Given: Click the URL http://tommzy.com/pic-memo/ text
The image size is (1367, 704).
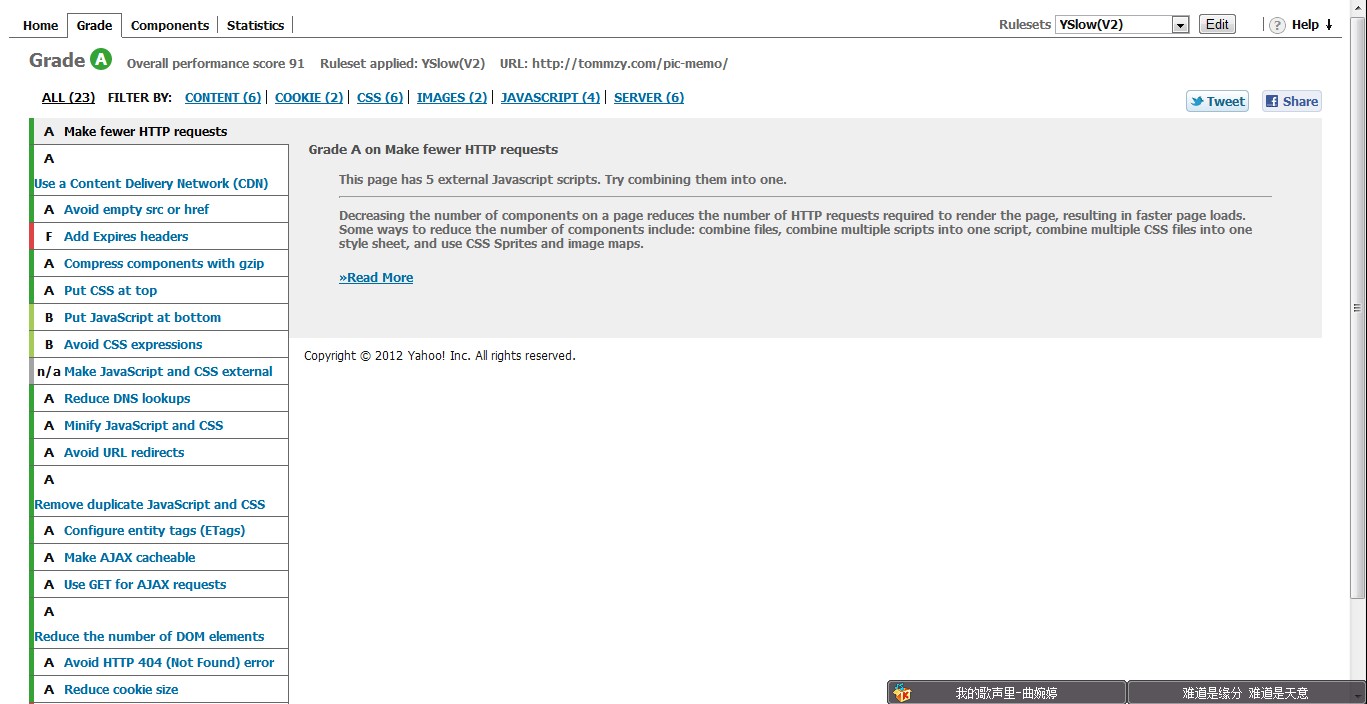Looking at the screenshot, I should (x=614, y=63).
